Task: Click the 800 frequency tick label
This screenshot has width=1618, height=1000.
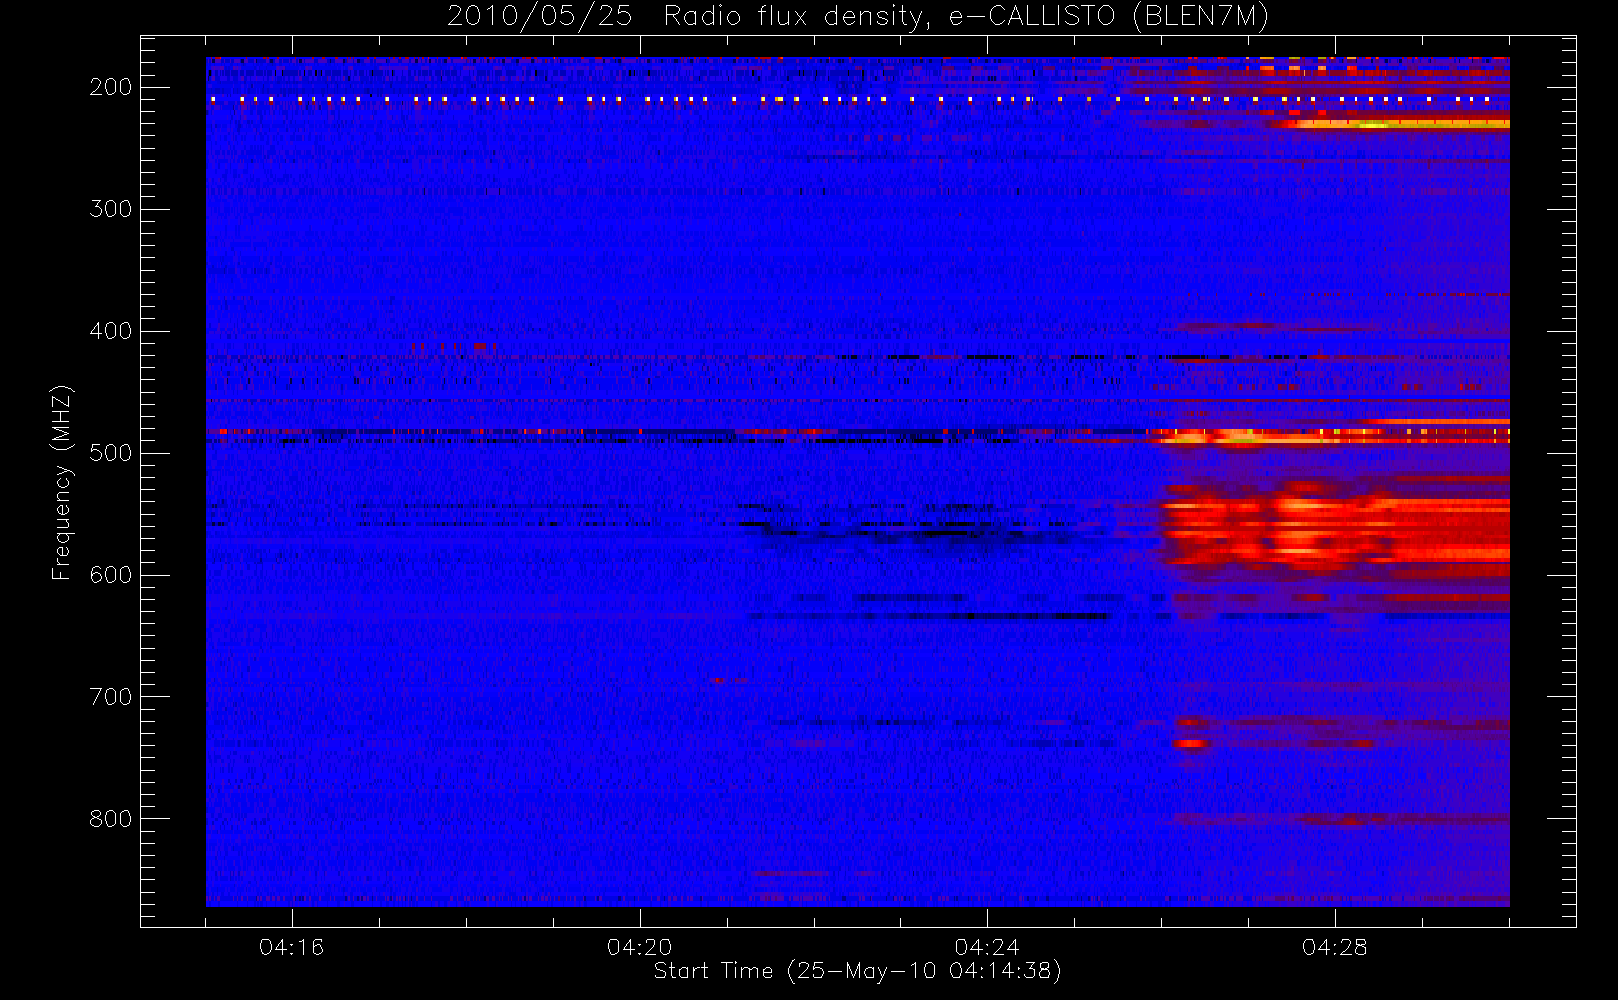Action: (x=110, y=819)
